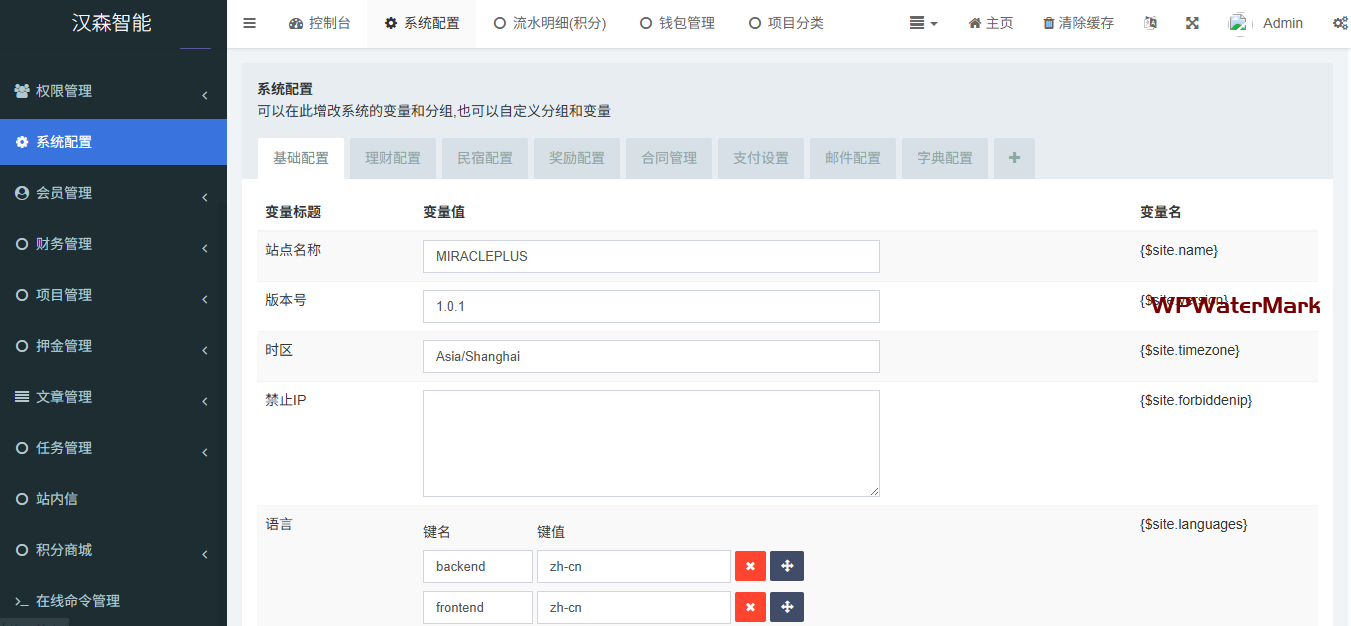Delete the frontend language row
The width and height of the screenshot is (1351, 626).
(750, 607)
